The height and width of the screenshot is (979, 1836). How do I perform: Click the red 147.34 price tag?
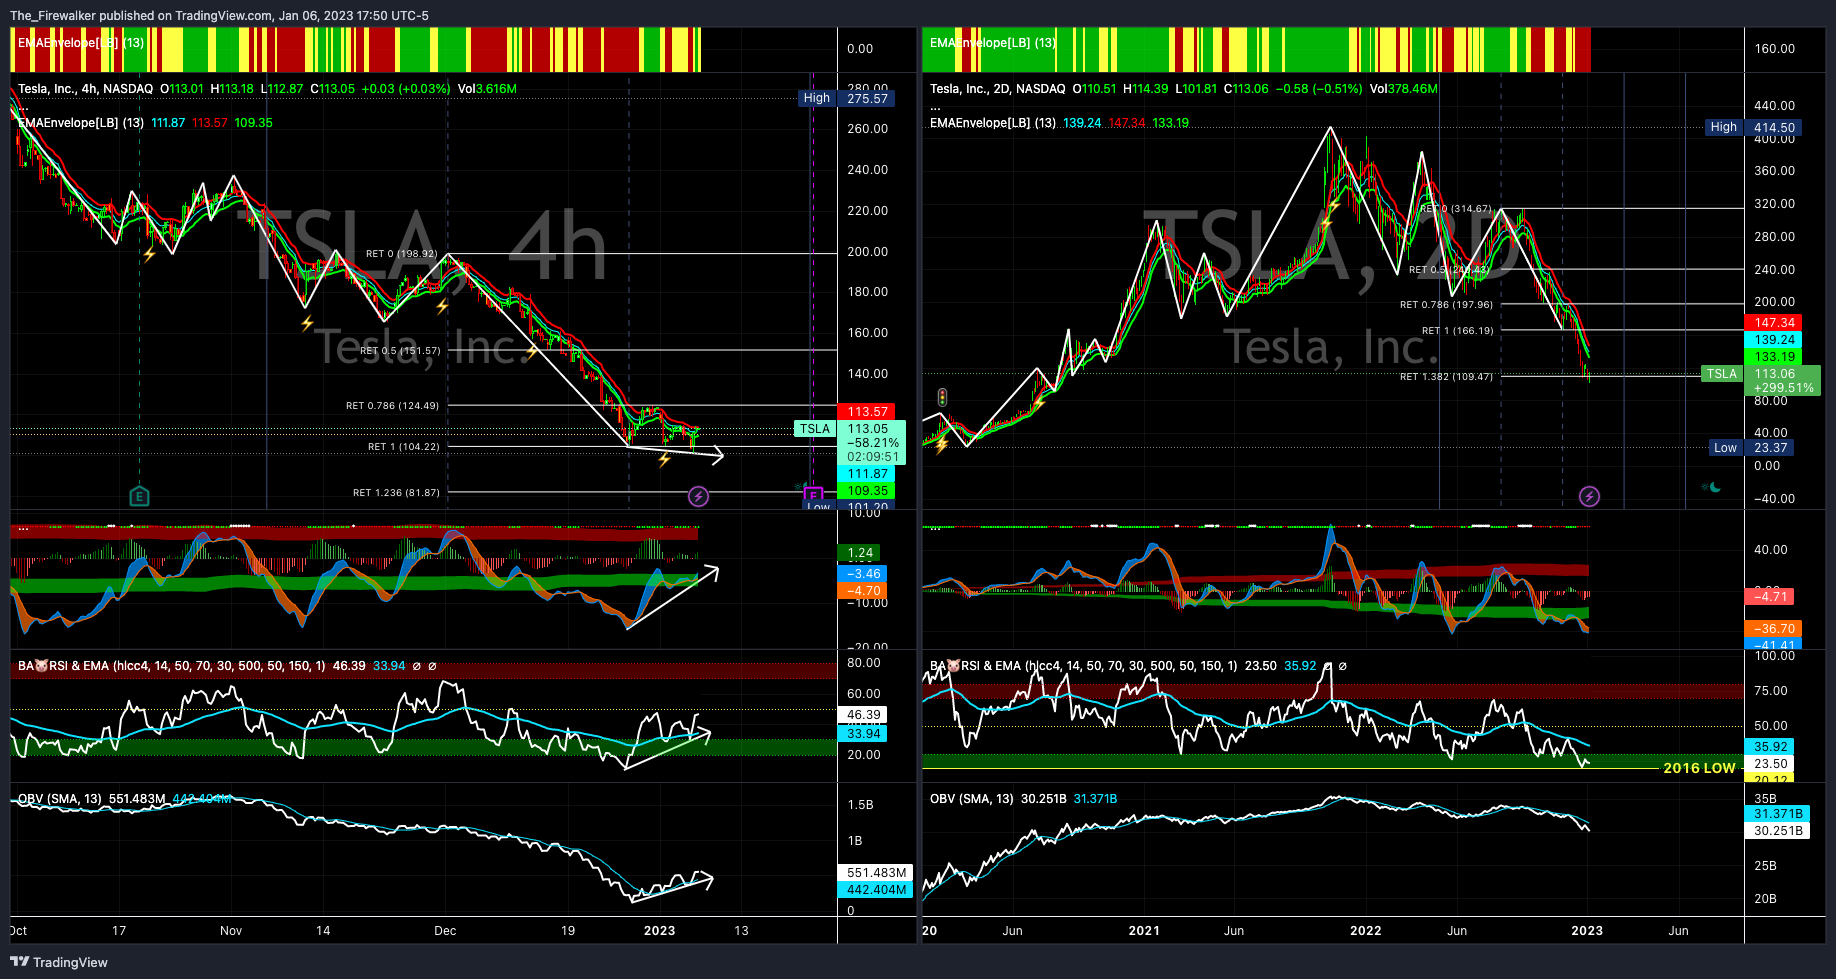tap(1774, 323)
